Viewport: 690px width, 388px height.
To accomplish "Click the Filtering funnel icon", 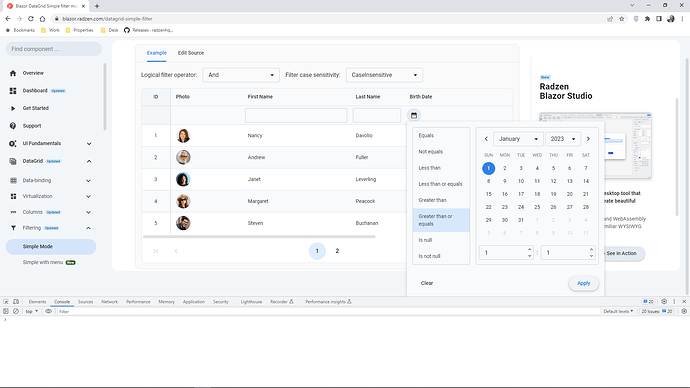I will coord(13,228).
